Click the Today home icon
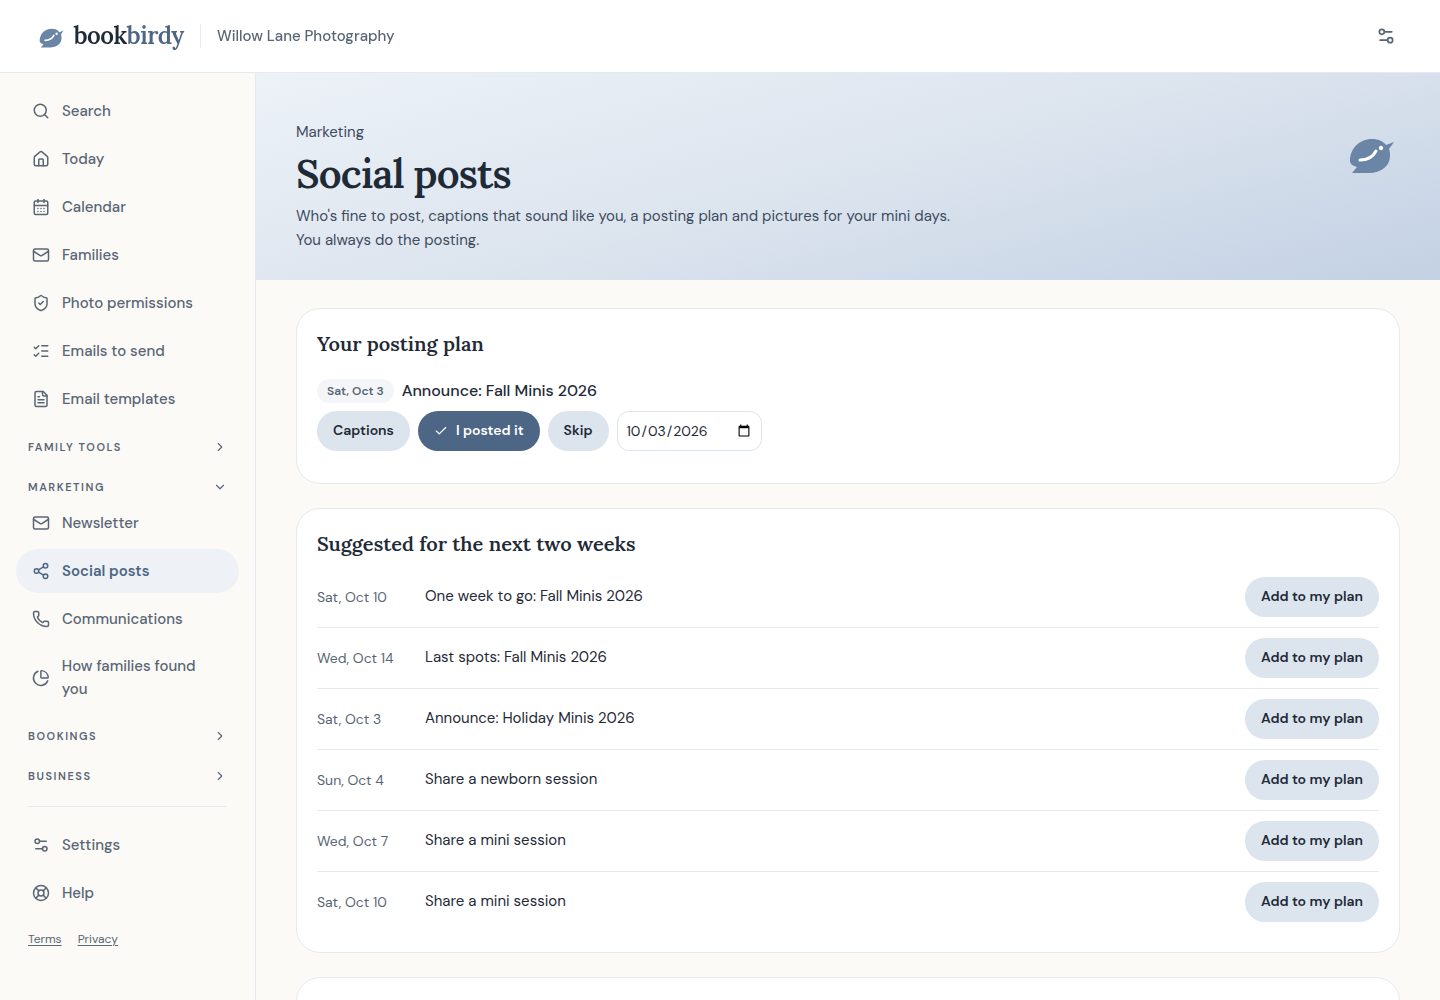Viewport: 1440px width, 1000px height. coord(41,159)
